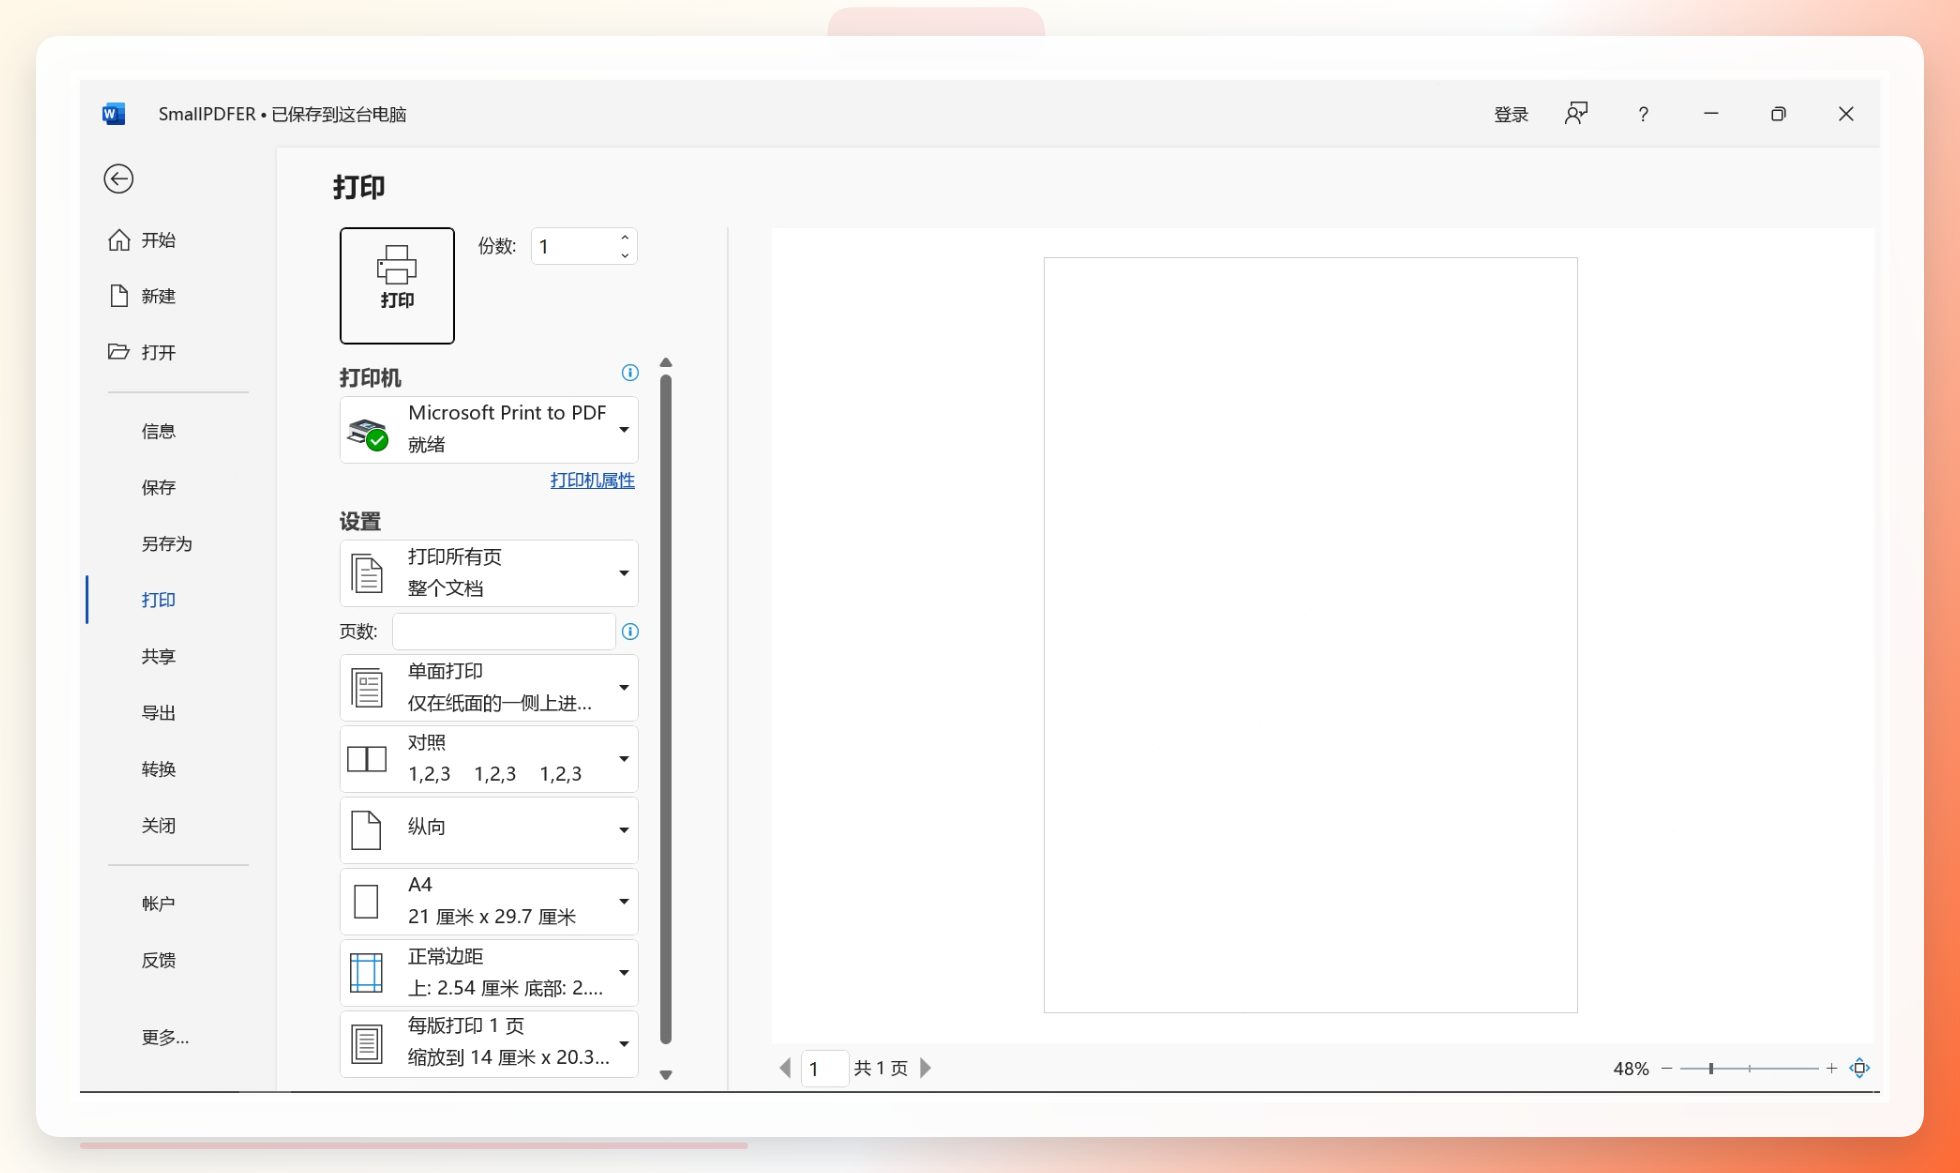Click the A4 paper size icon
Image resolution: width=1960 pixels, height=1173 pixels.
pos(366,902)
